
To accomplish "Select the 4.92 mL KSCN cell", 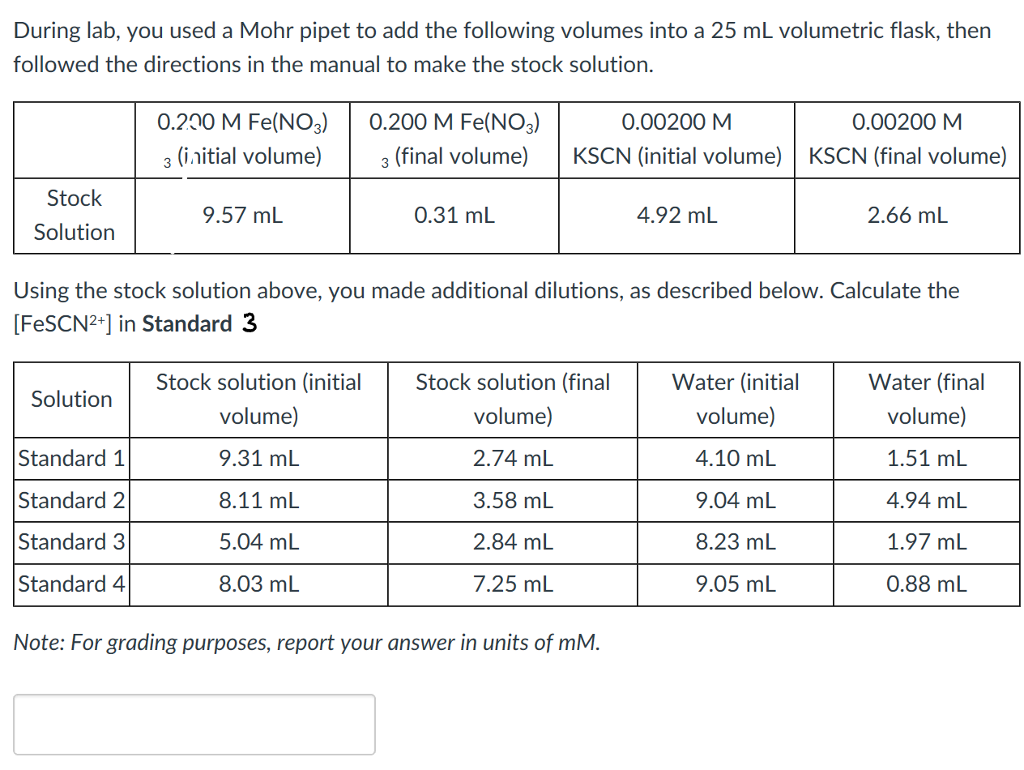I will [676, 215].
